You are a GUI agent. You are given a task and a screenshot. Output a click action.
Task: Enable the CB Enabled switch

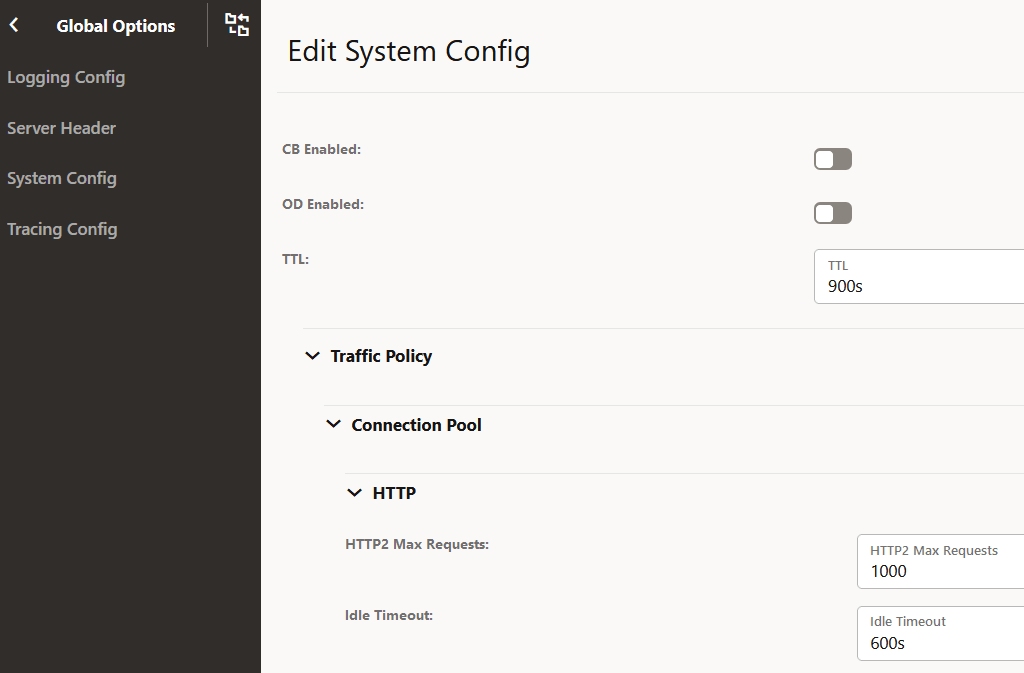click(832, 158)
